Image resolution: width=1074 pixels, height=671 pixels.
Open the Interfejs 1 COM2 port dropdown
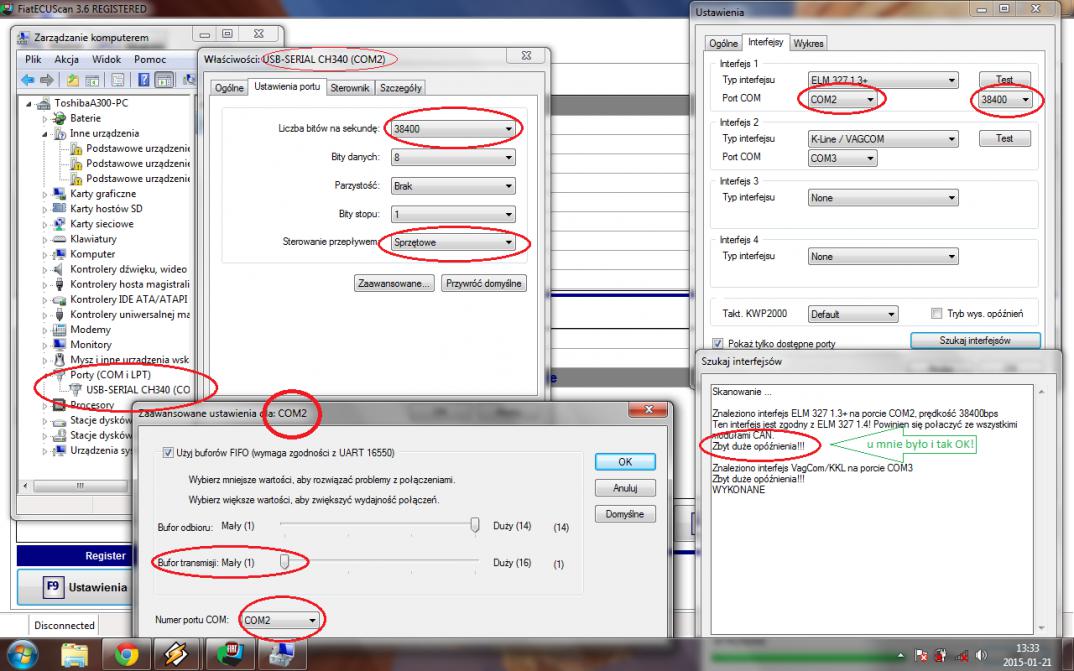coord(842,99)
